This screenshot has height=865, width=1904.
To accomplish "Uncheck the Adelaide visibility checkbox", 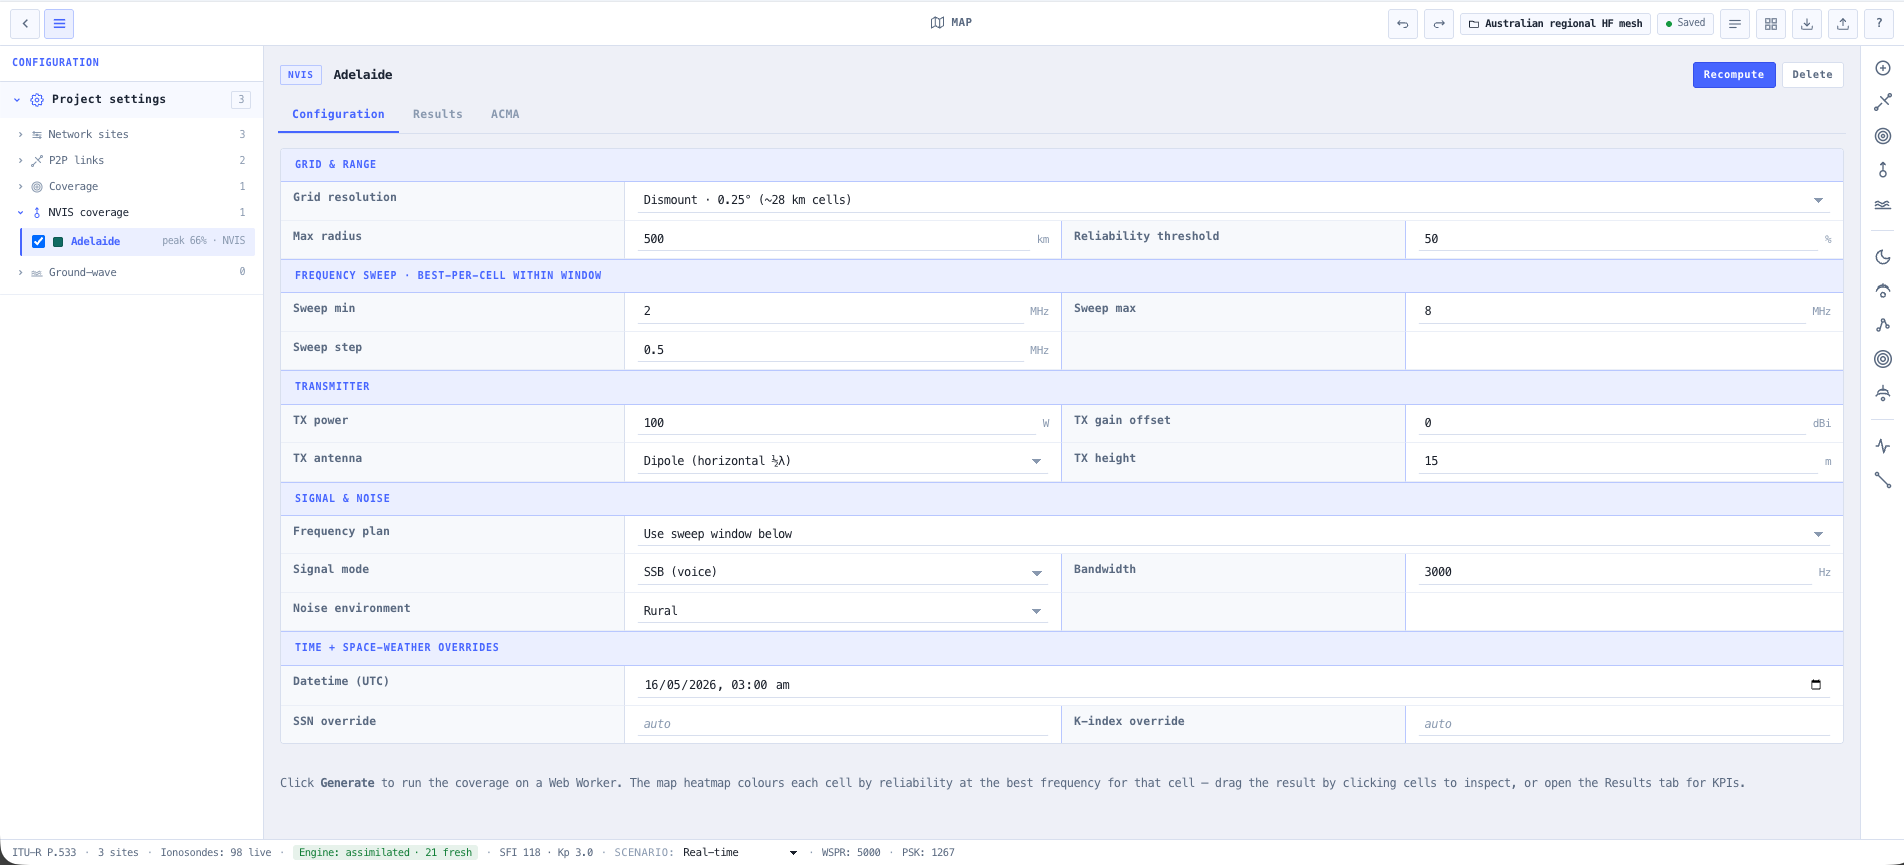I will (x=38, y=241).
